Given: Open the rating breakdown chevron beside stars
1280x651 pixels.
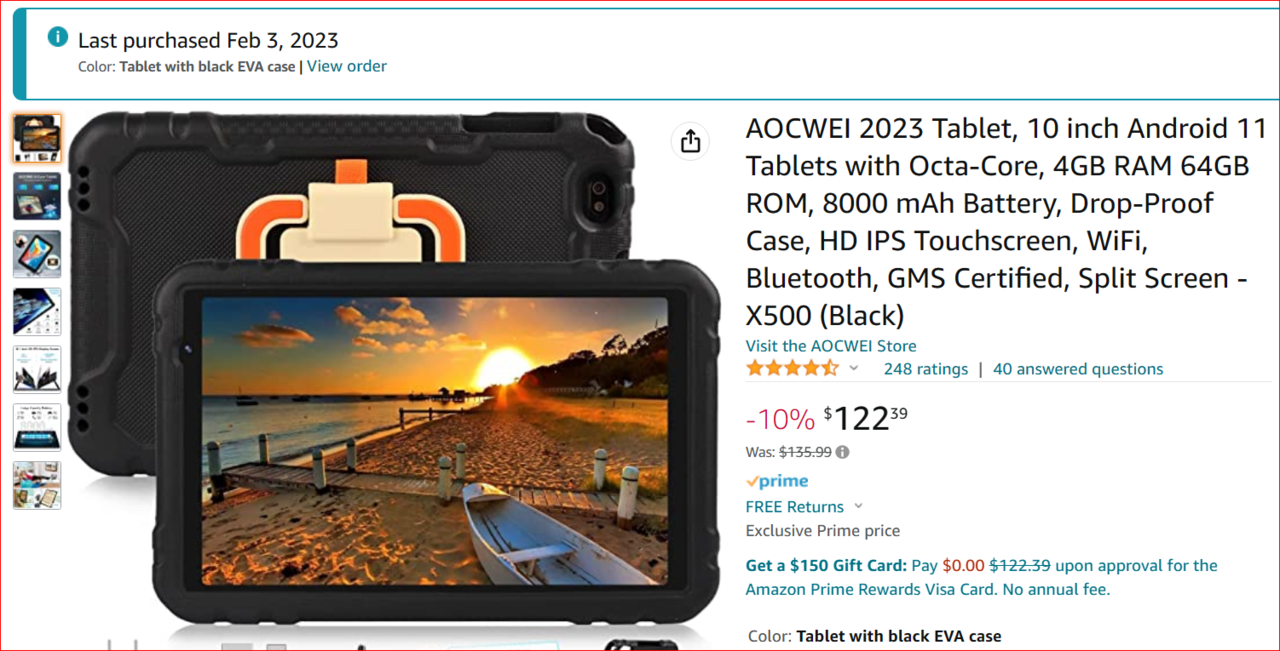Looking at the screenshot, I should point(854,368).
